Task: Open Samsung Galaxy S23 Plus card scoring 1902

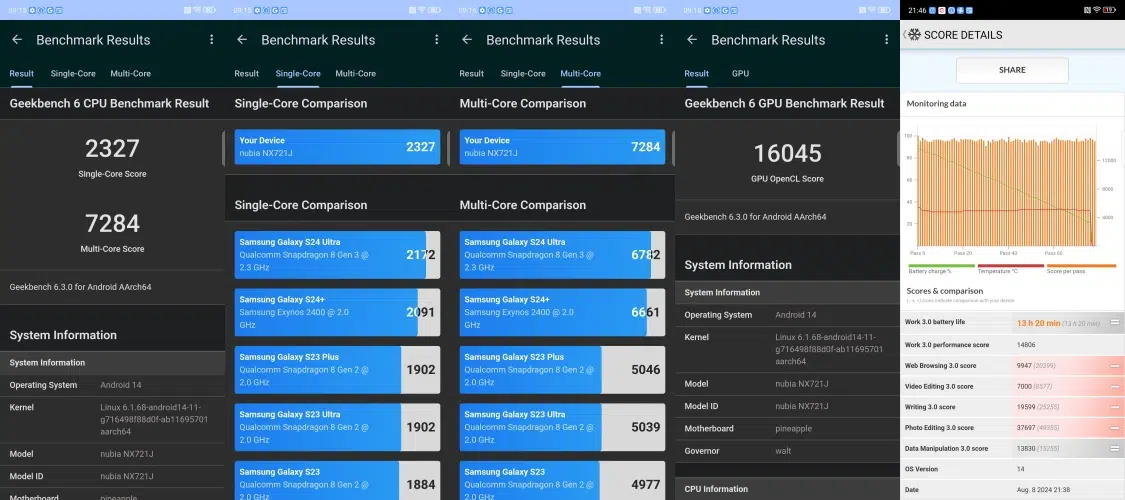Action: click(337, 369)
